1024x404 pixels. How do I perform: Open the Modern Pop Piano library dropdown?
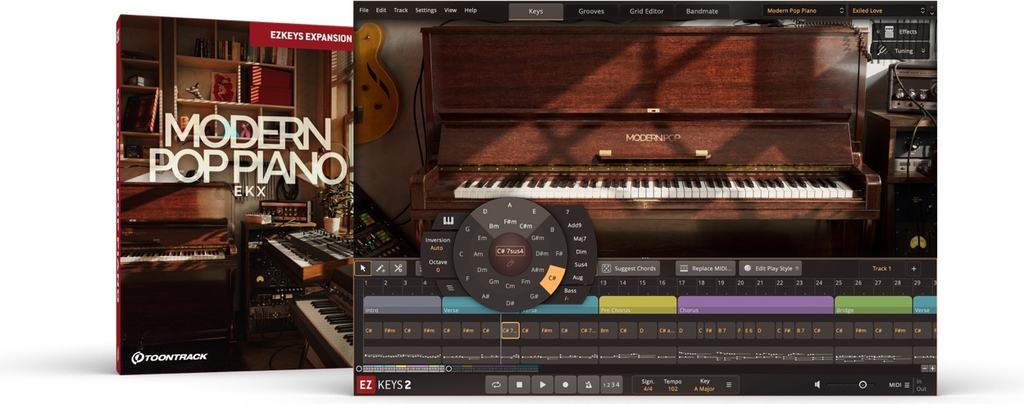point(805,10)
